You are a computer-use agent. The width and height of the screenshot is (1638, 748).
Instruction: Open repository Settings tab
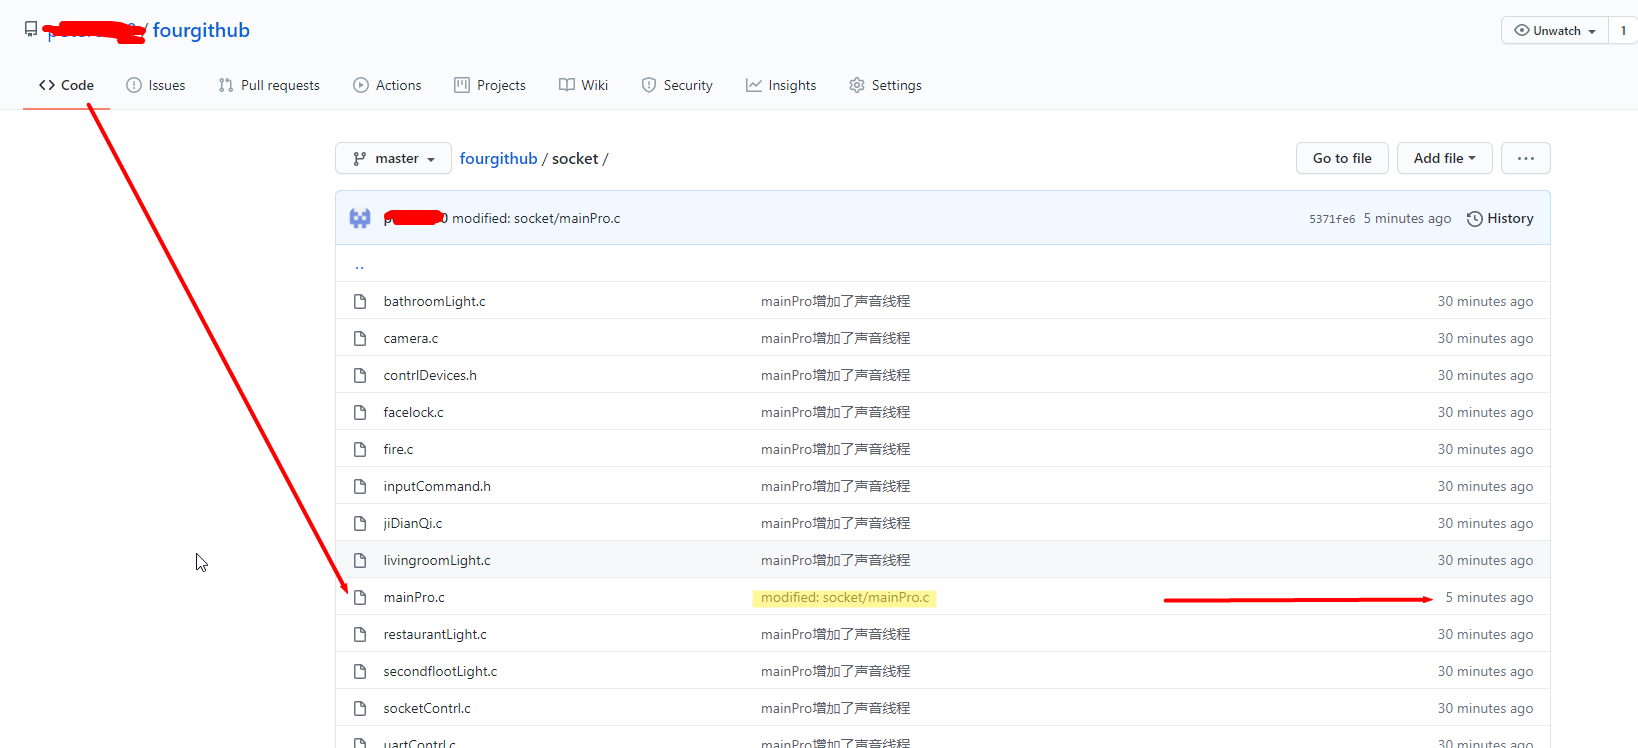tap(885, 85)
